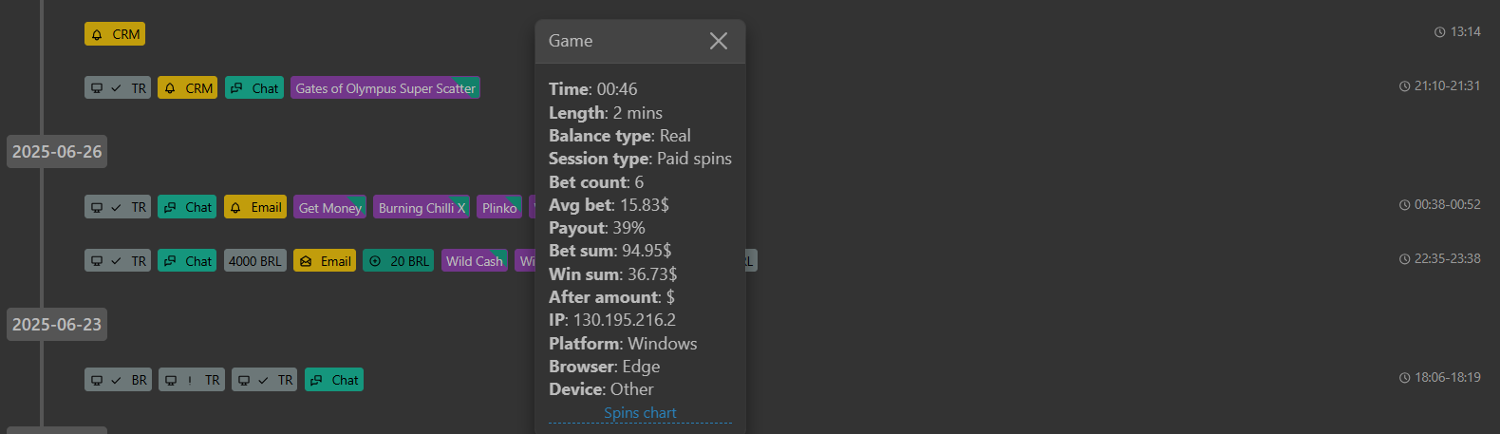Close the Game details popup
Viewport: 1500px width, 434px height.
(718, 41)
